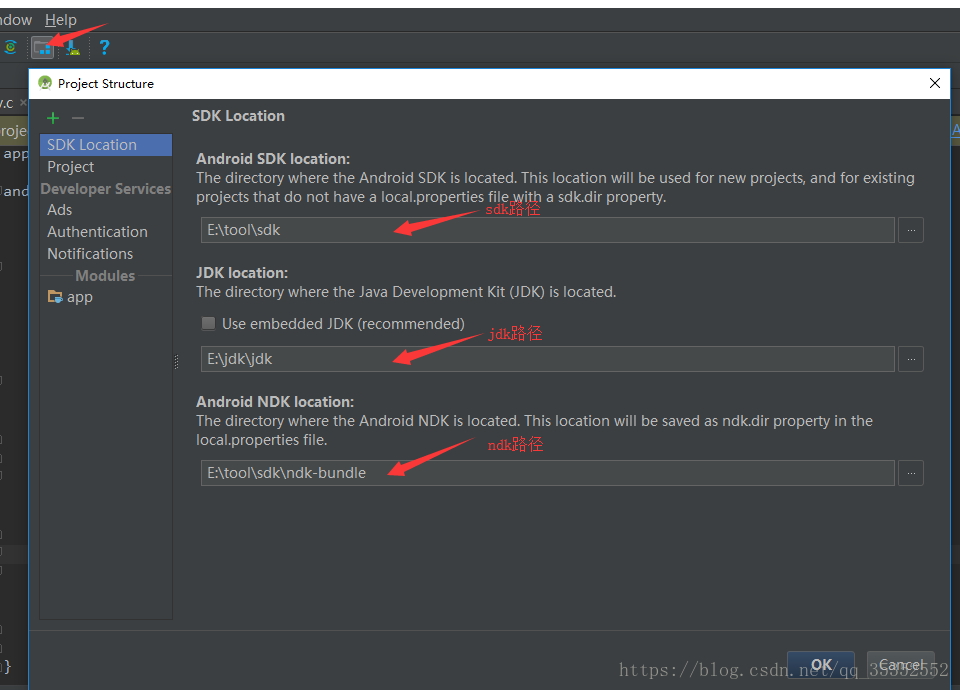Open the SDK Manager toolbar icon
960x690 pixels.
tap(73, 47)
